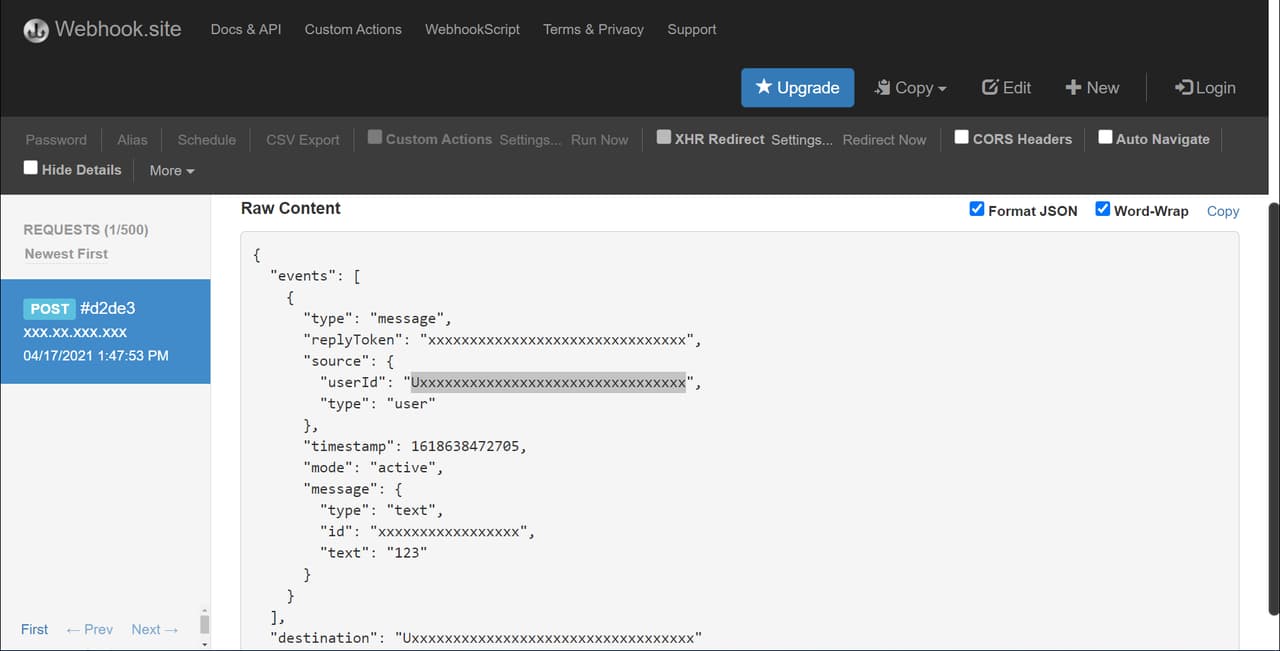Open the WebhookScript menu item
Viewport: 1280px width, 651px height.
(x=472, y=30)
